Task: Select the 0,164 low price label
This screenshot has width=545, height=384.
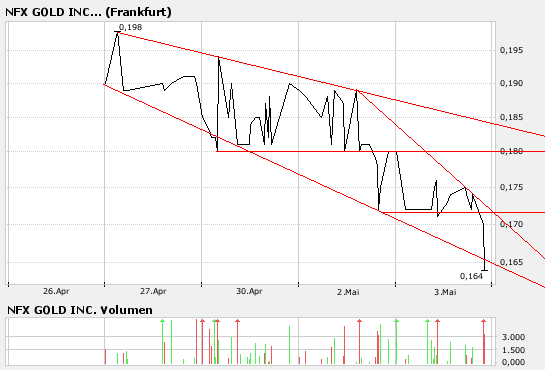Action: tap(471, 276)
